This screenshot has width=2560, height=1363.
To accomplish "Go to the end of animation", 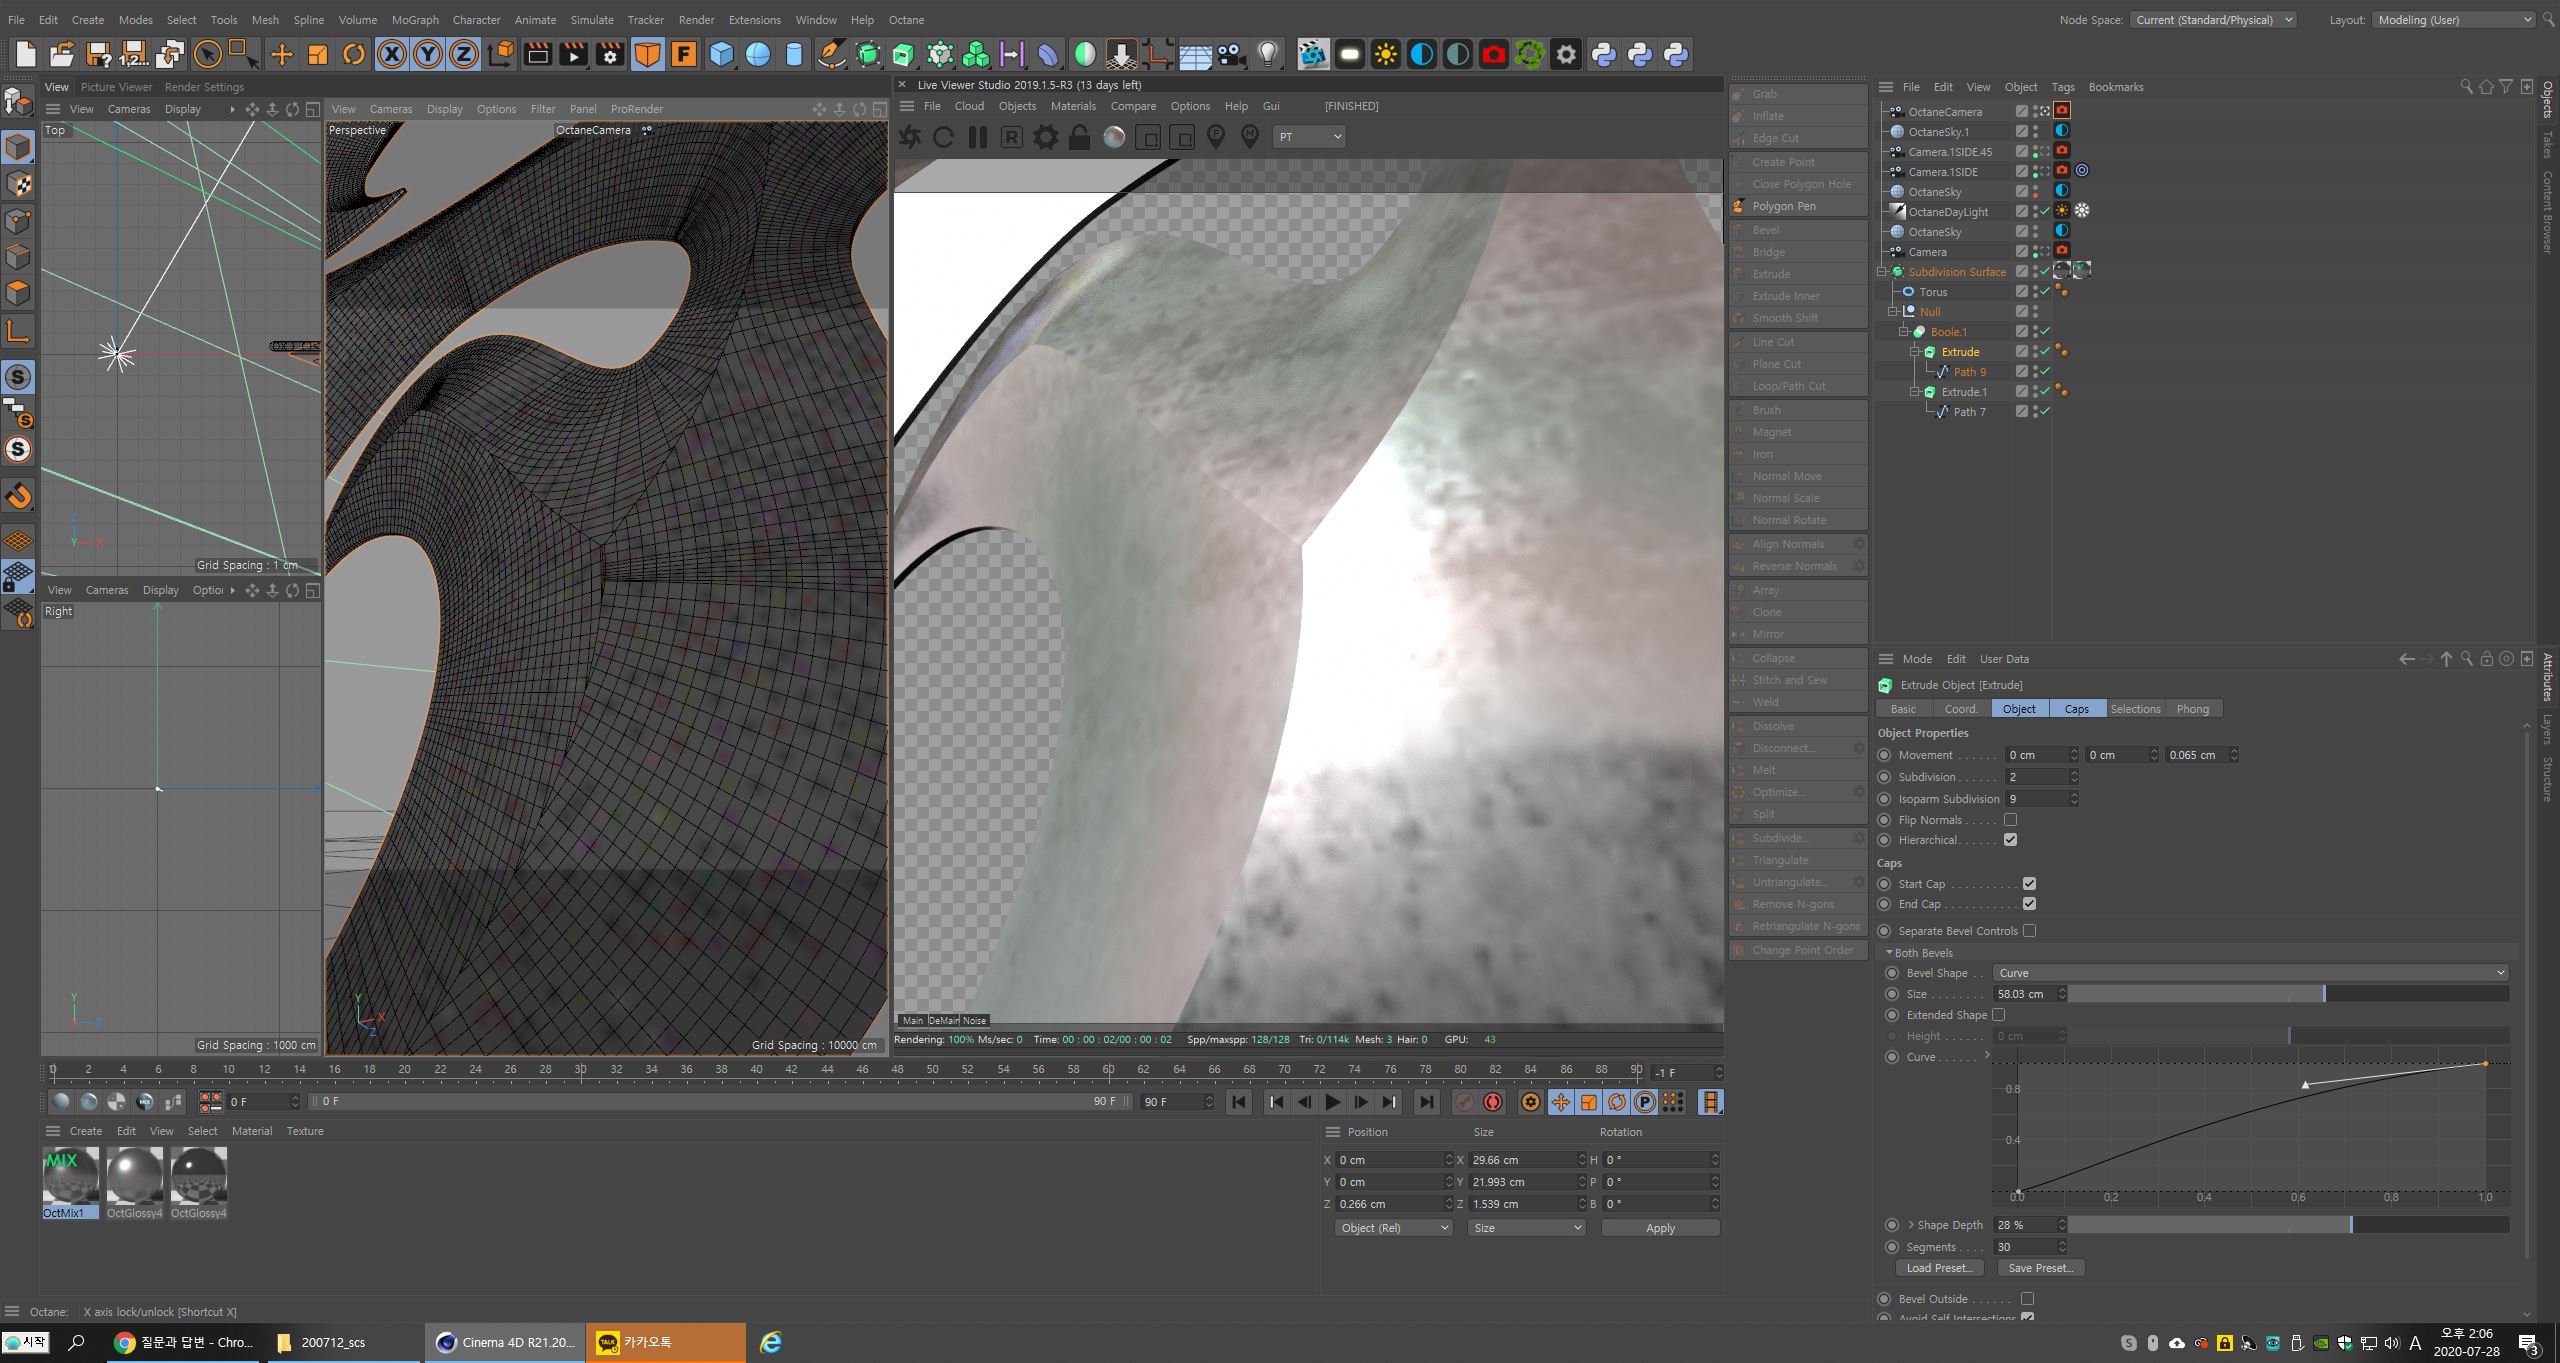I will [1427, 1102].
